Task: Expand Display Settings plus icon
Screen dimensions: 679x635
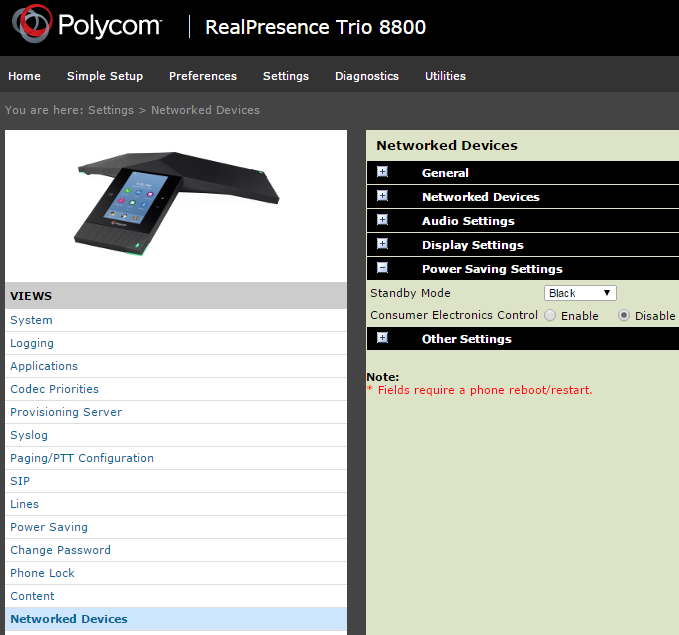Action: [382, 244]
